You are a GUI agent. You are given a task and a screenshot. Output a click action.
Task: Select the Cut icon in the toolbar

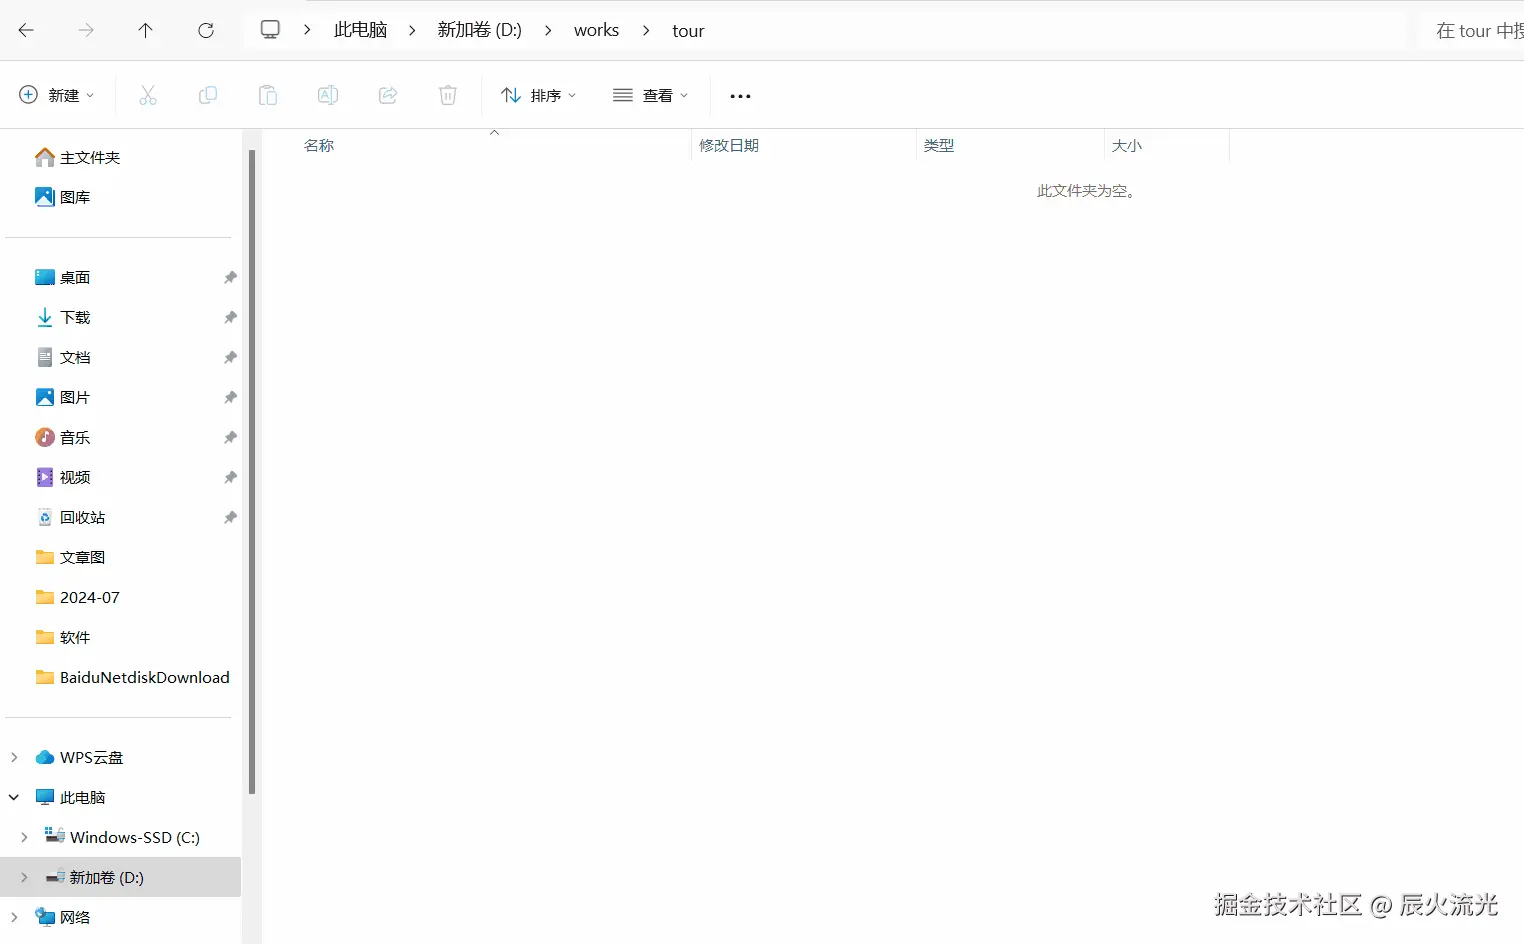coord(148,95)
